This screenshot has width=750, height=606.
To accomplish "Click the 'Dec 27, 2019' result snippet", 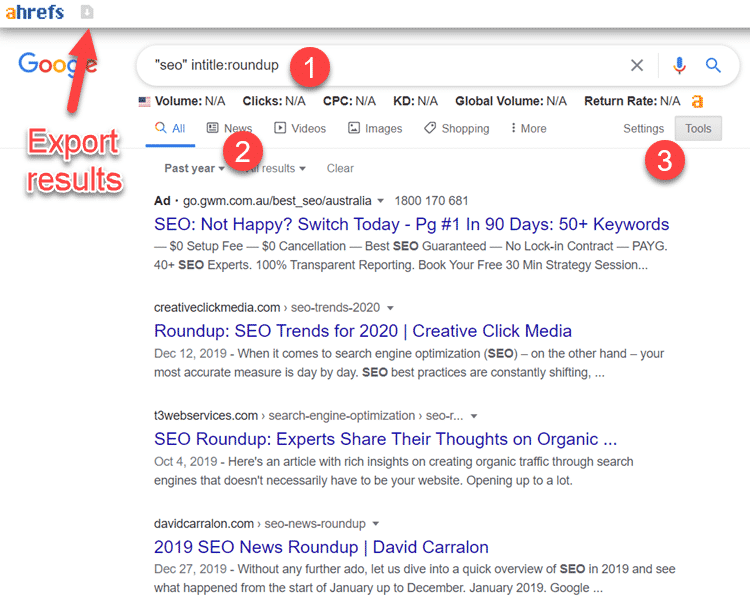I will pos(415,578).
